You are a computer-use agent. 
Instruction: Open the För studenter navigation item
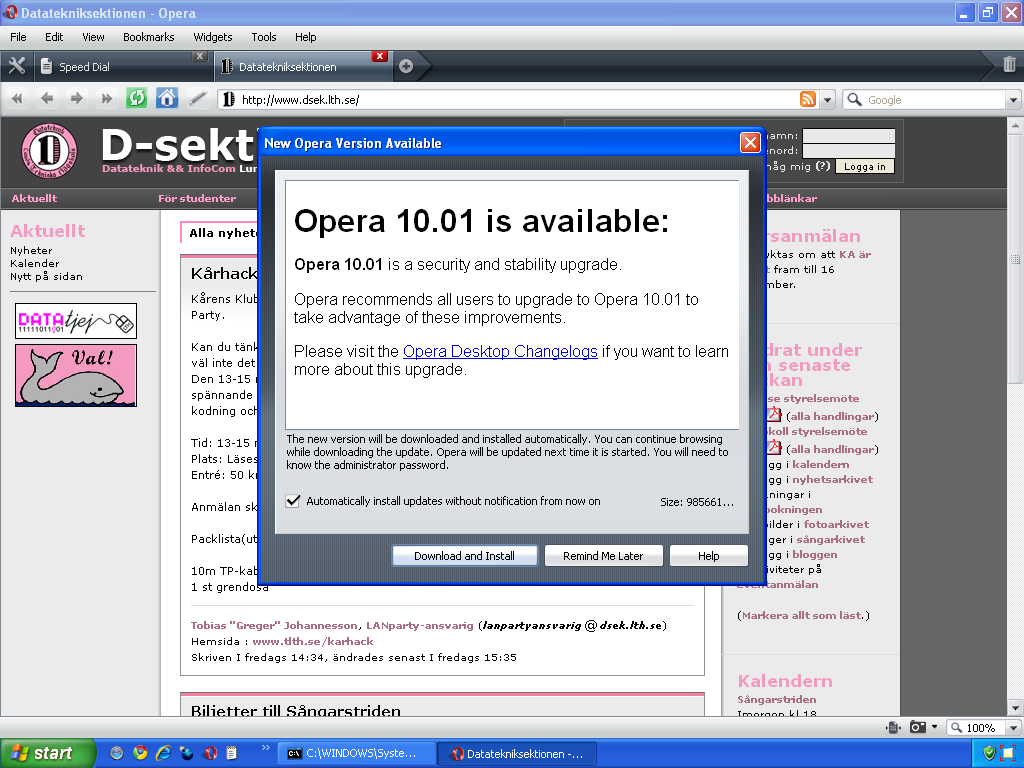click(197, 198)
